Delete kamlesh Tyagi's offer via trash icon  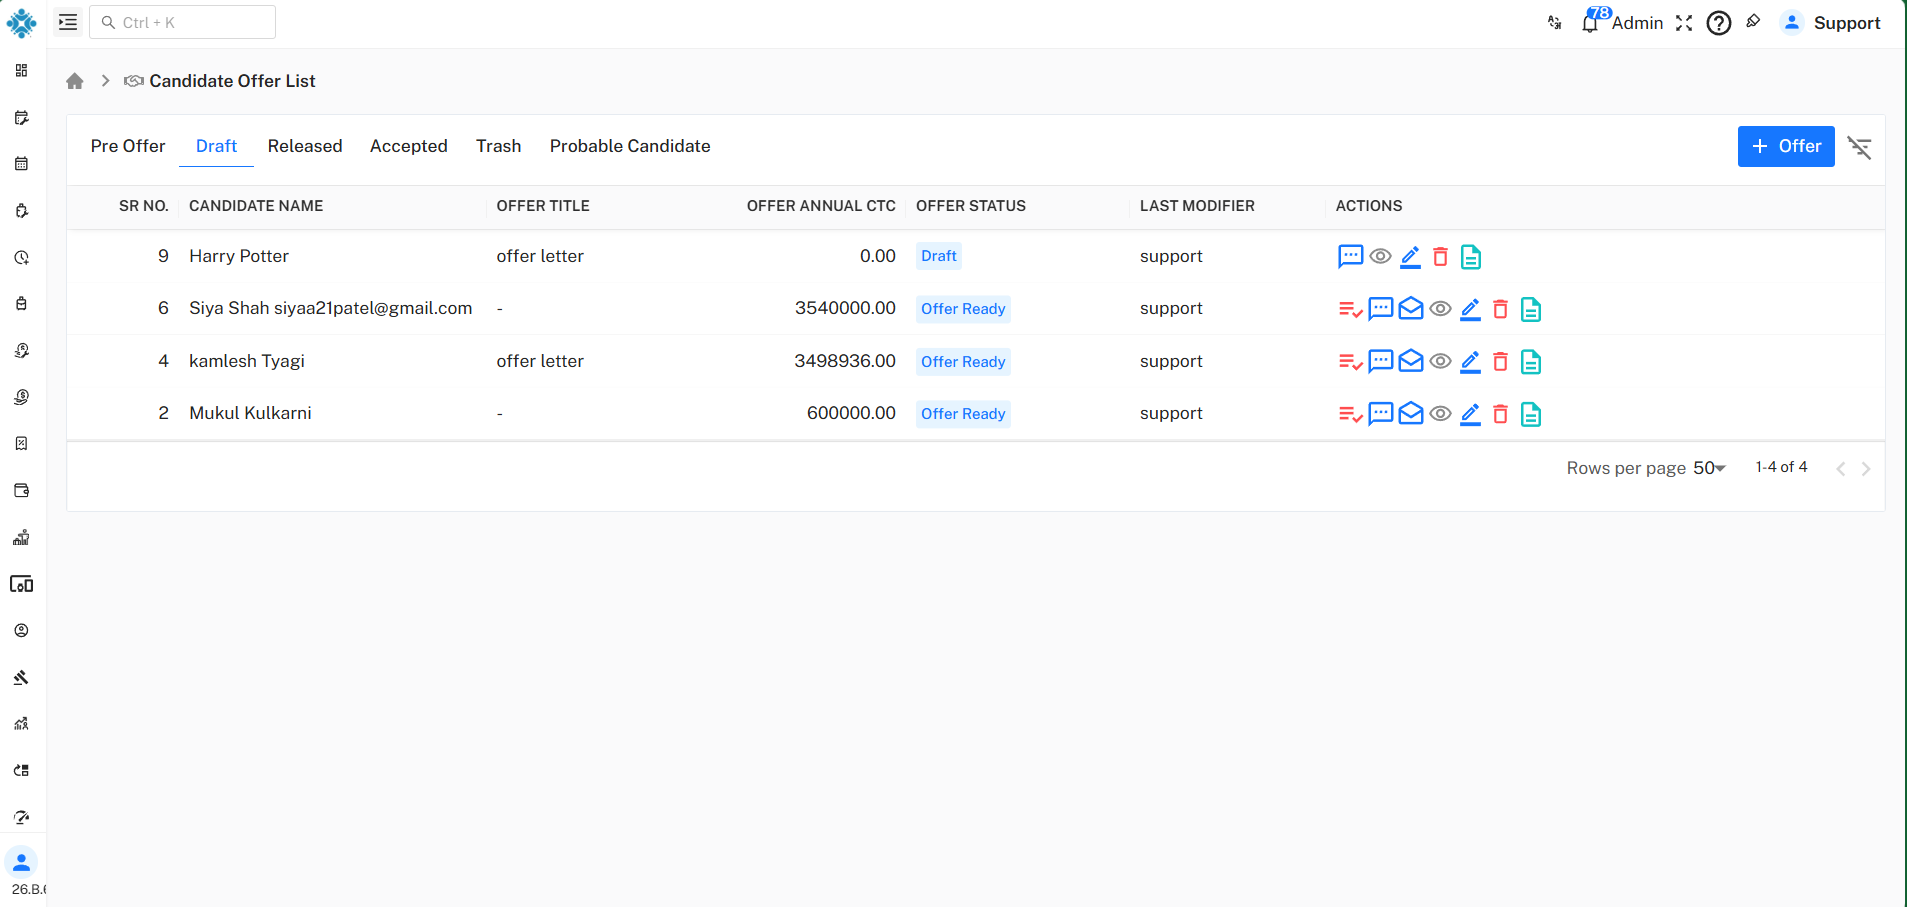point(1500,361)
